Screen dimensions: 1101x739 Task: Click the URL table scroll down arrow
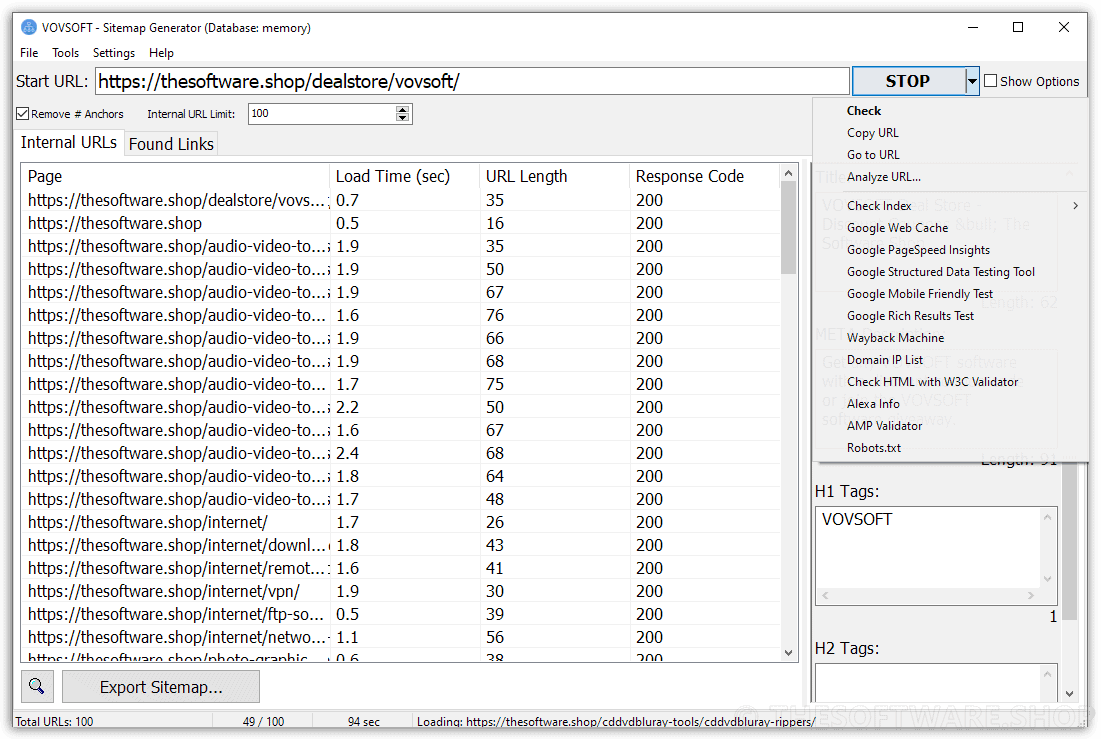(789, 653)
